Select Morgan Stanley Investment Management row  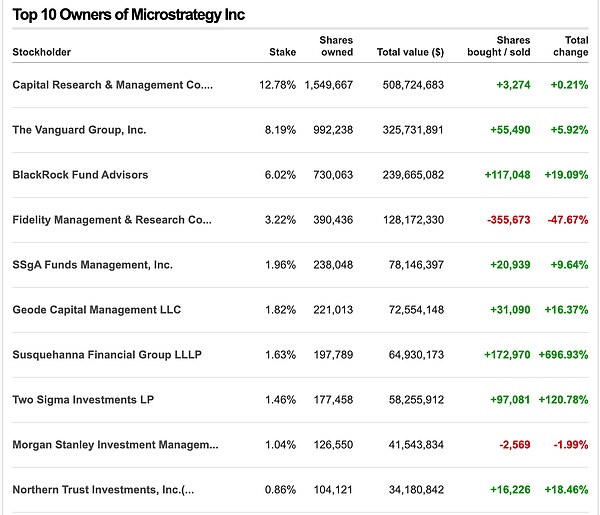coord(115,445)
